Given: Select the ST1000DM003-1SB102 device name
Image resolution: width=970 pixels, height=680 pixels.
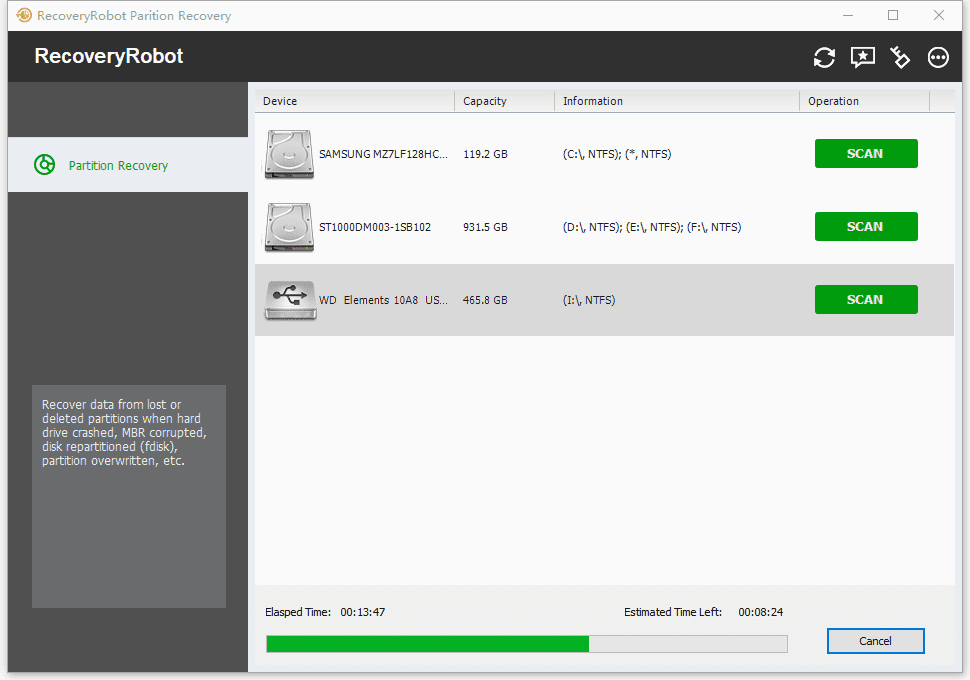Looking at the screenshot, I should point(375,227).
